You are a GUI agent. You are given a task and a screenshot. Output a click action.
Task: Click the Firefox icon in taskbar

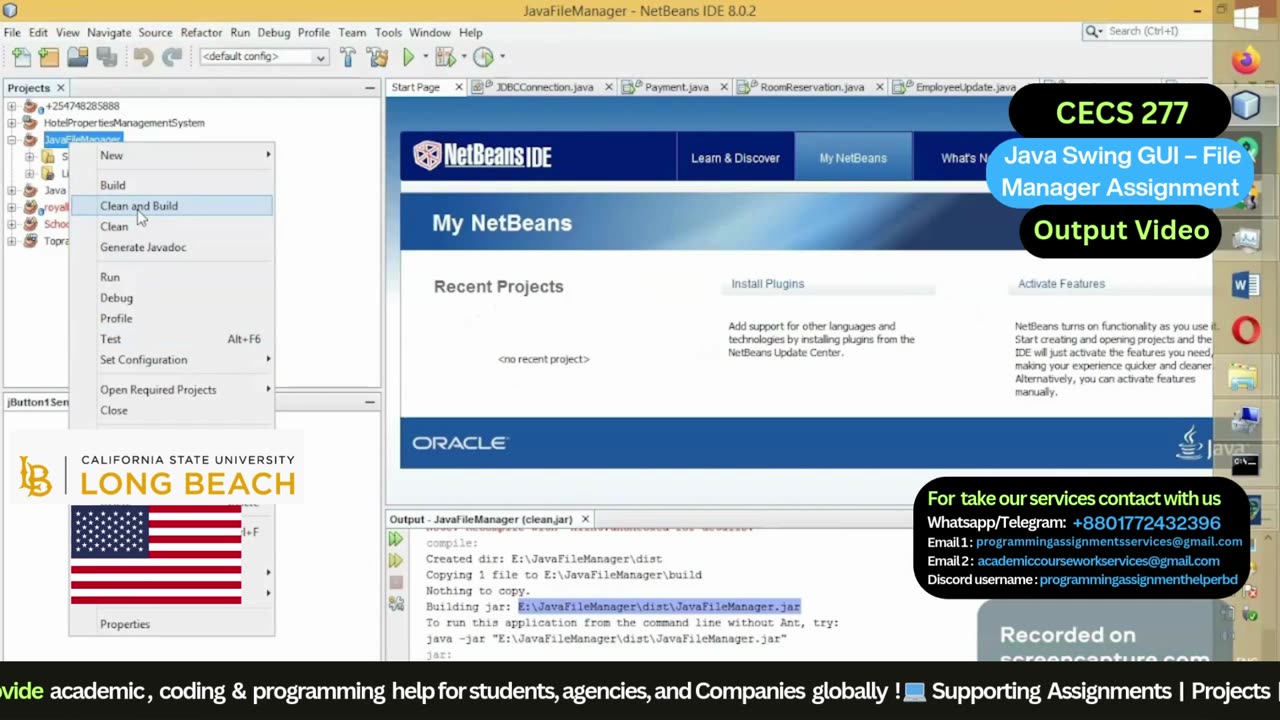pos(1246,62)
